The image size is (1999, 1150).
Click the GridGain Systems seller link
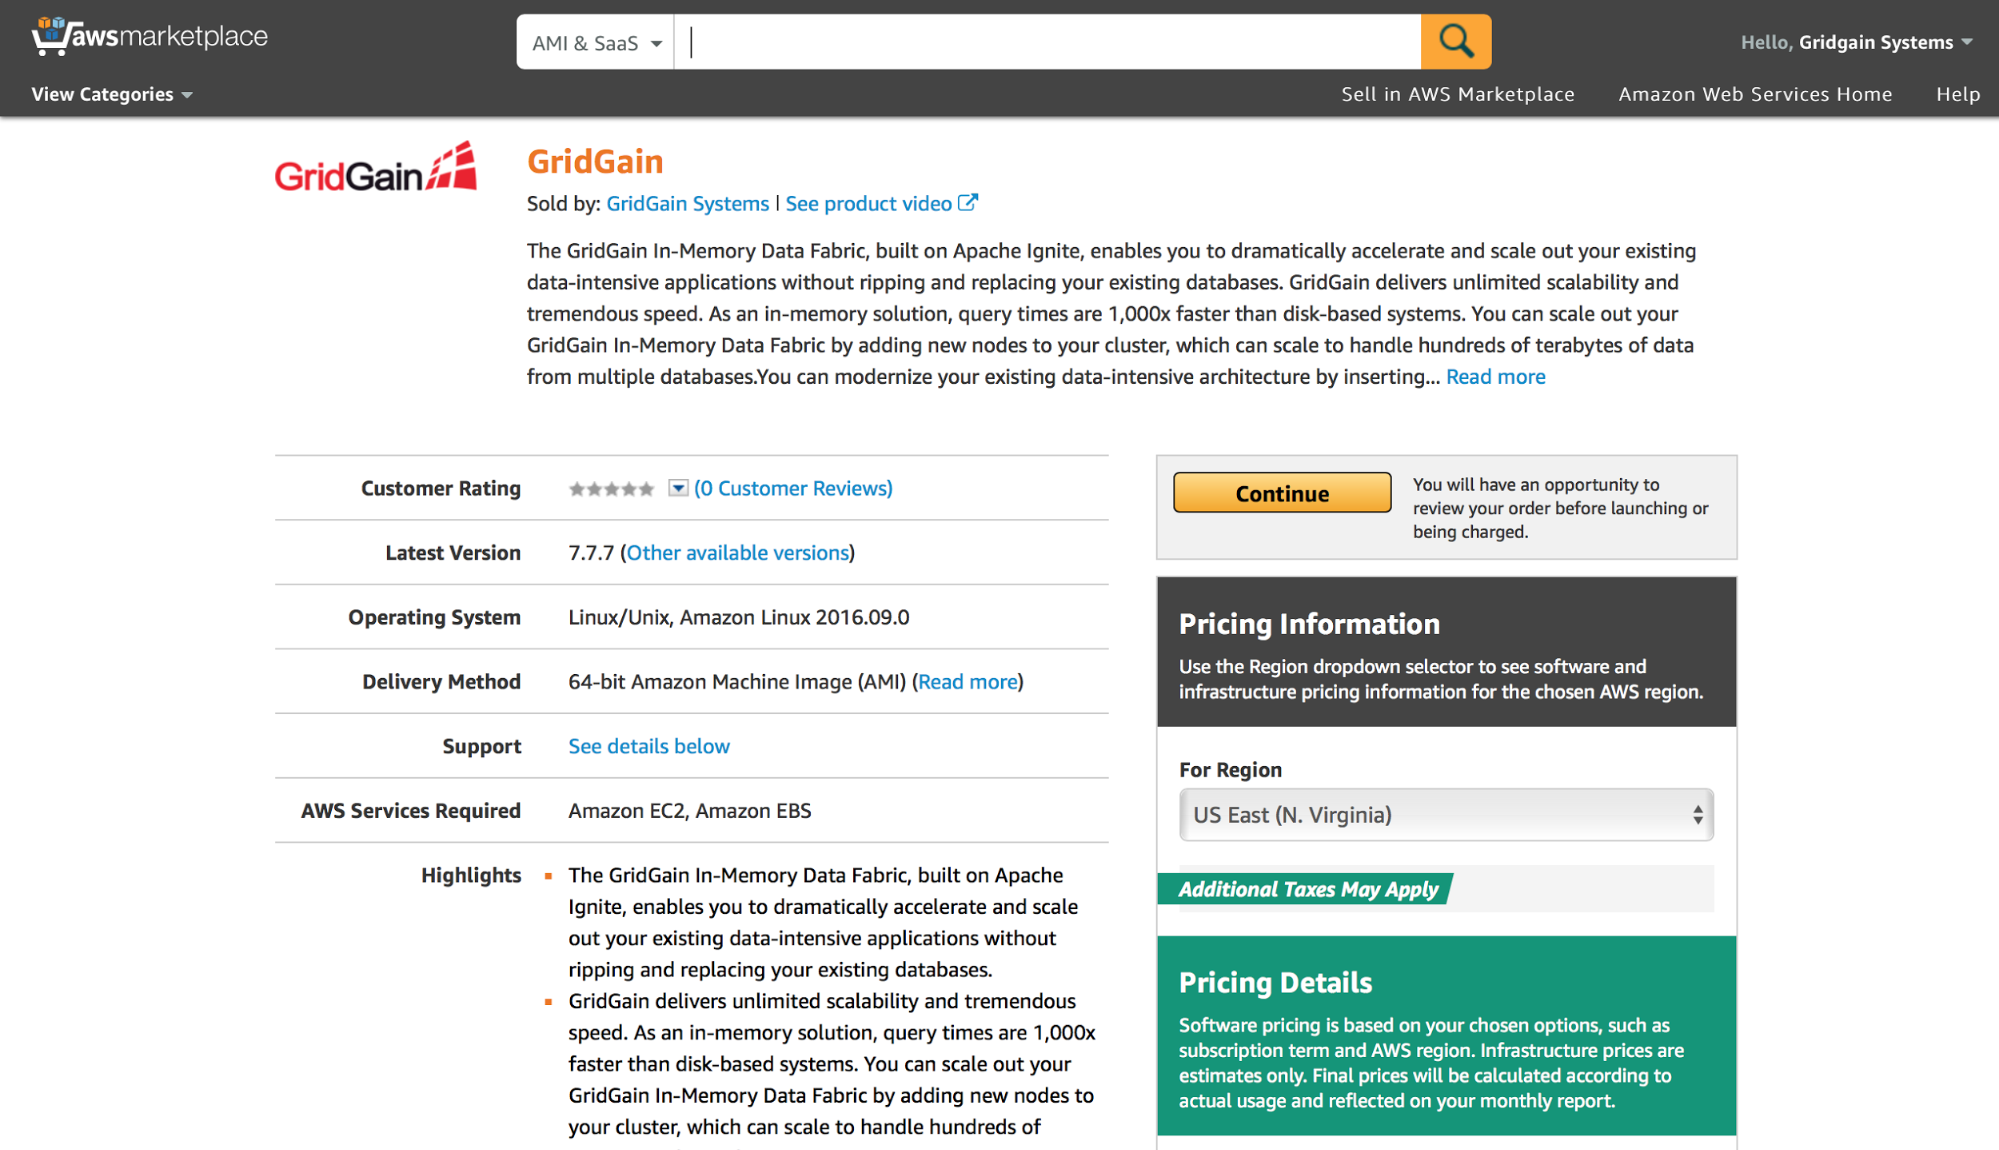coord(687,204)
